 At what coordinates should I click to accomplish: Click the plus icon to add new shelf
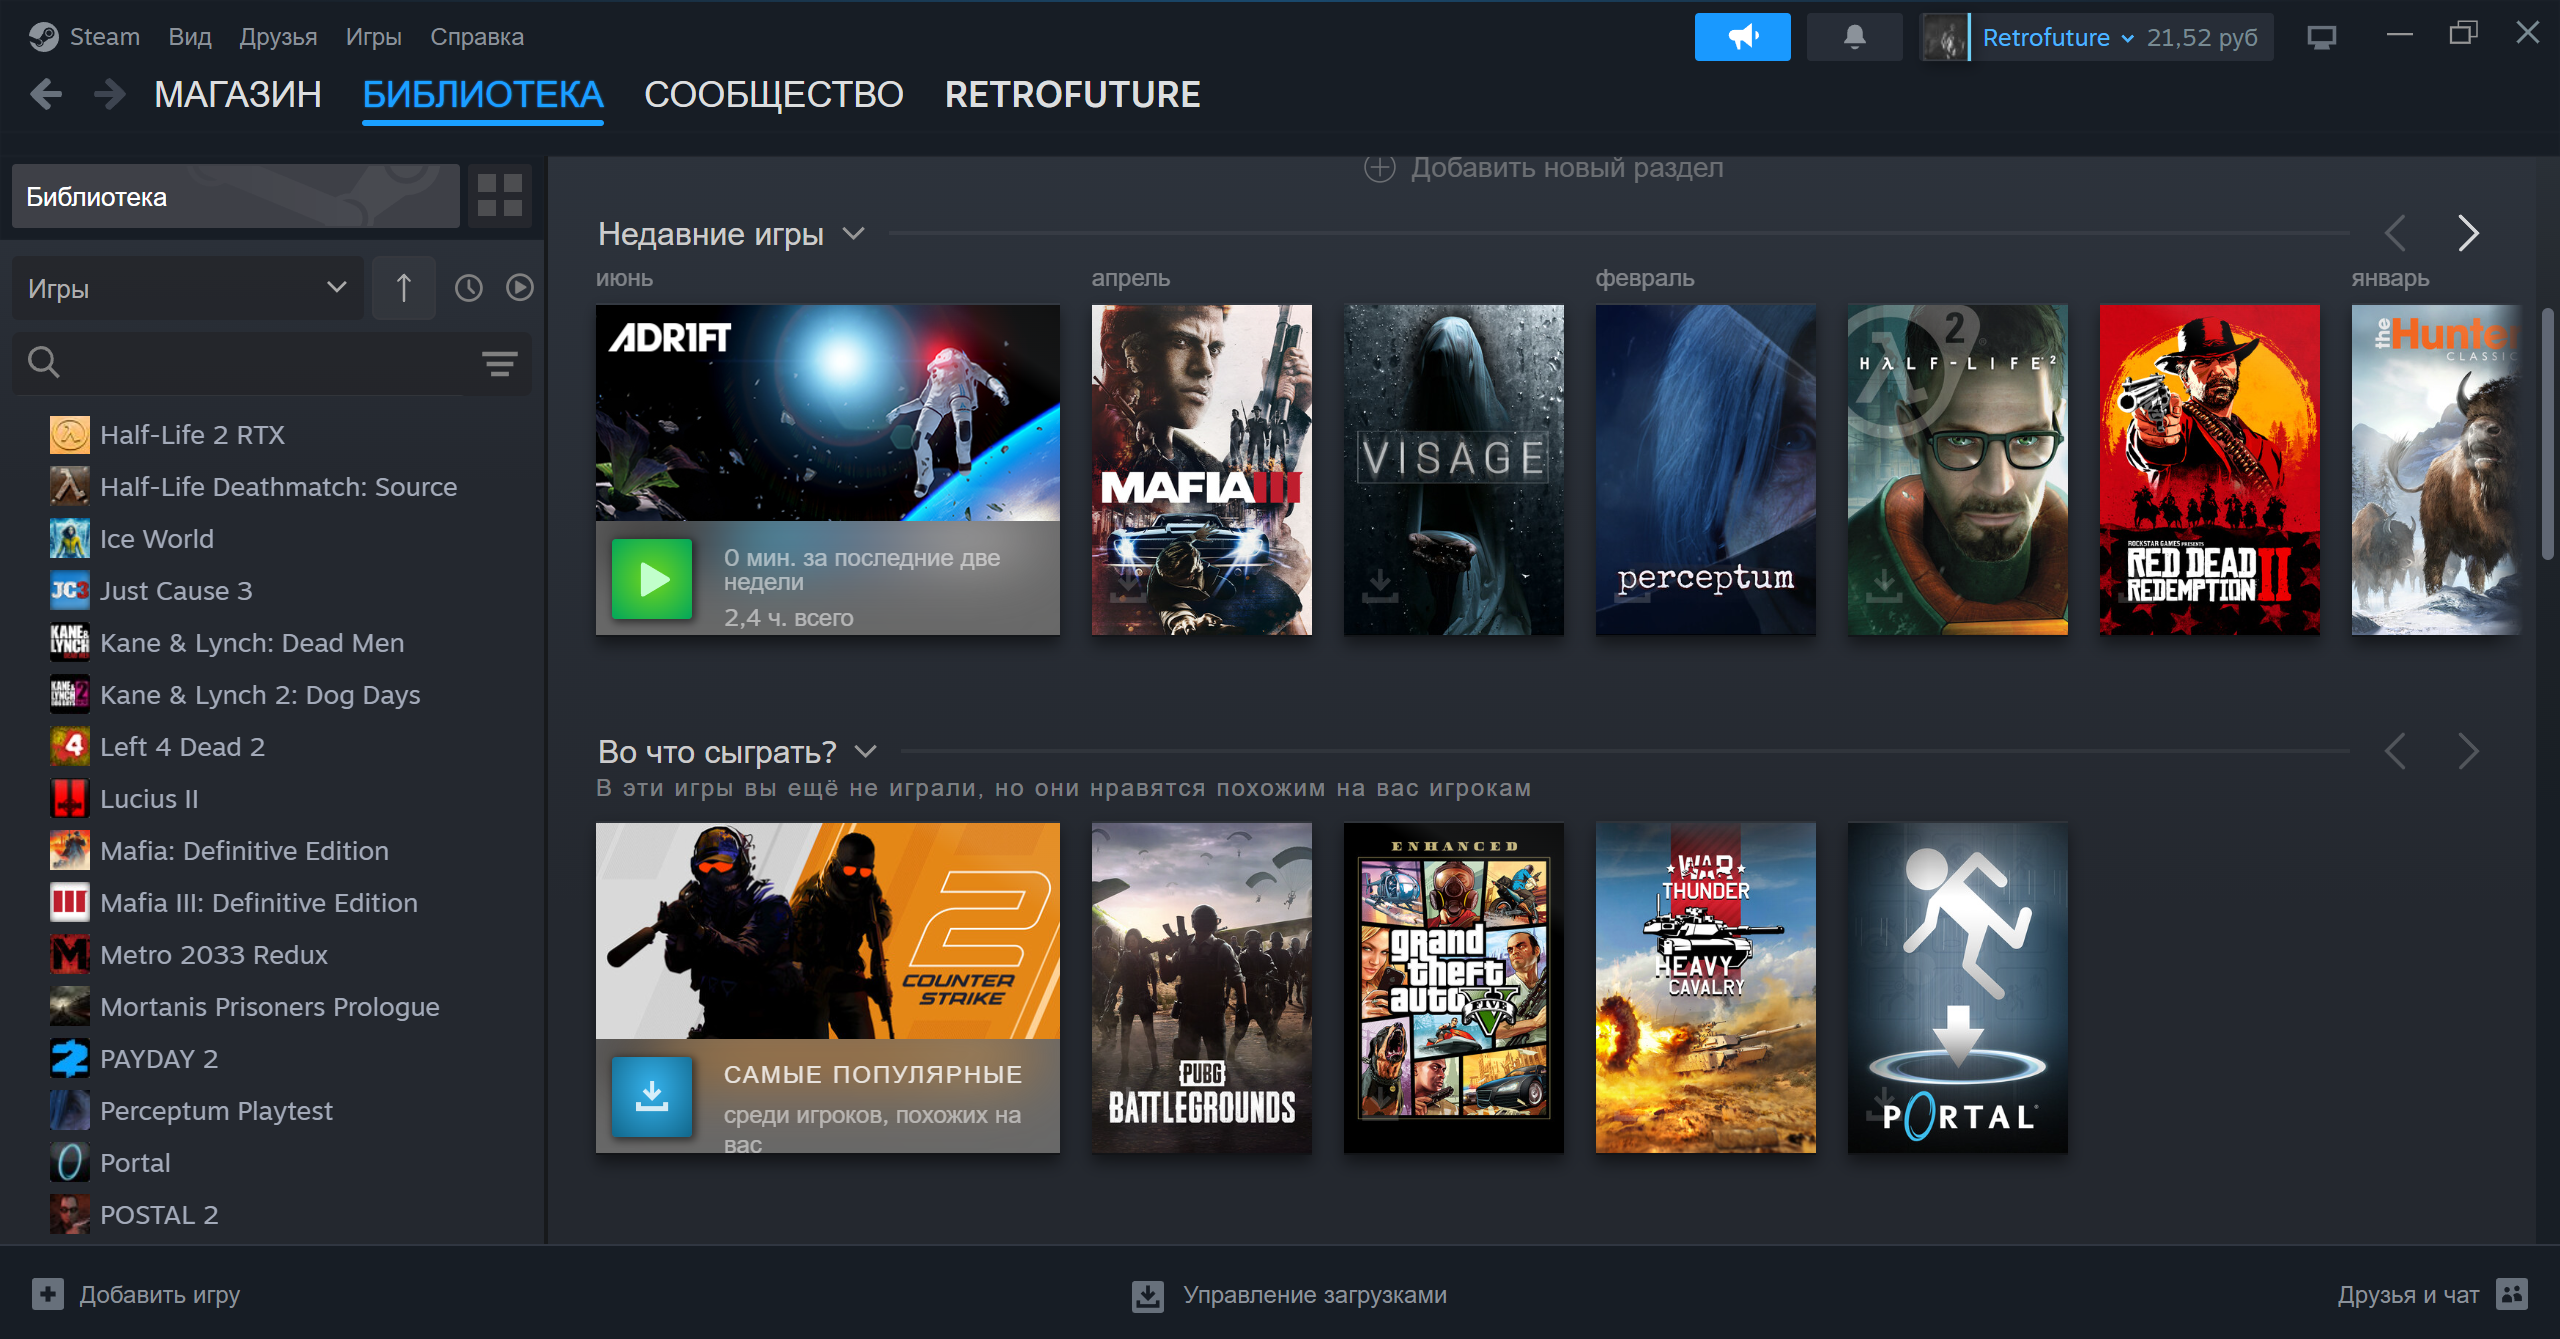click(1380, 168)
